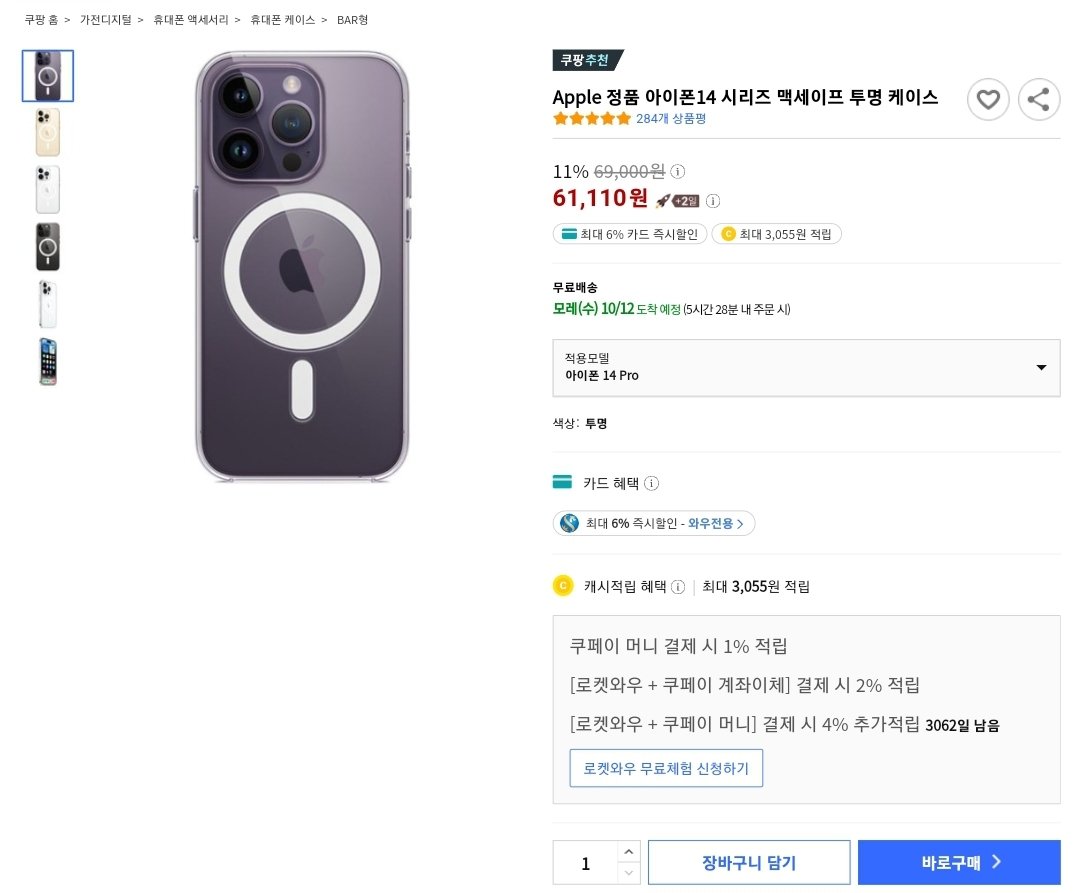Click the heart wishlist icon

click(x=988, y=100)
